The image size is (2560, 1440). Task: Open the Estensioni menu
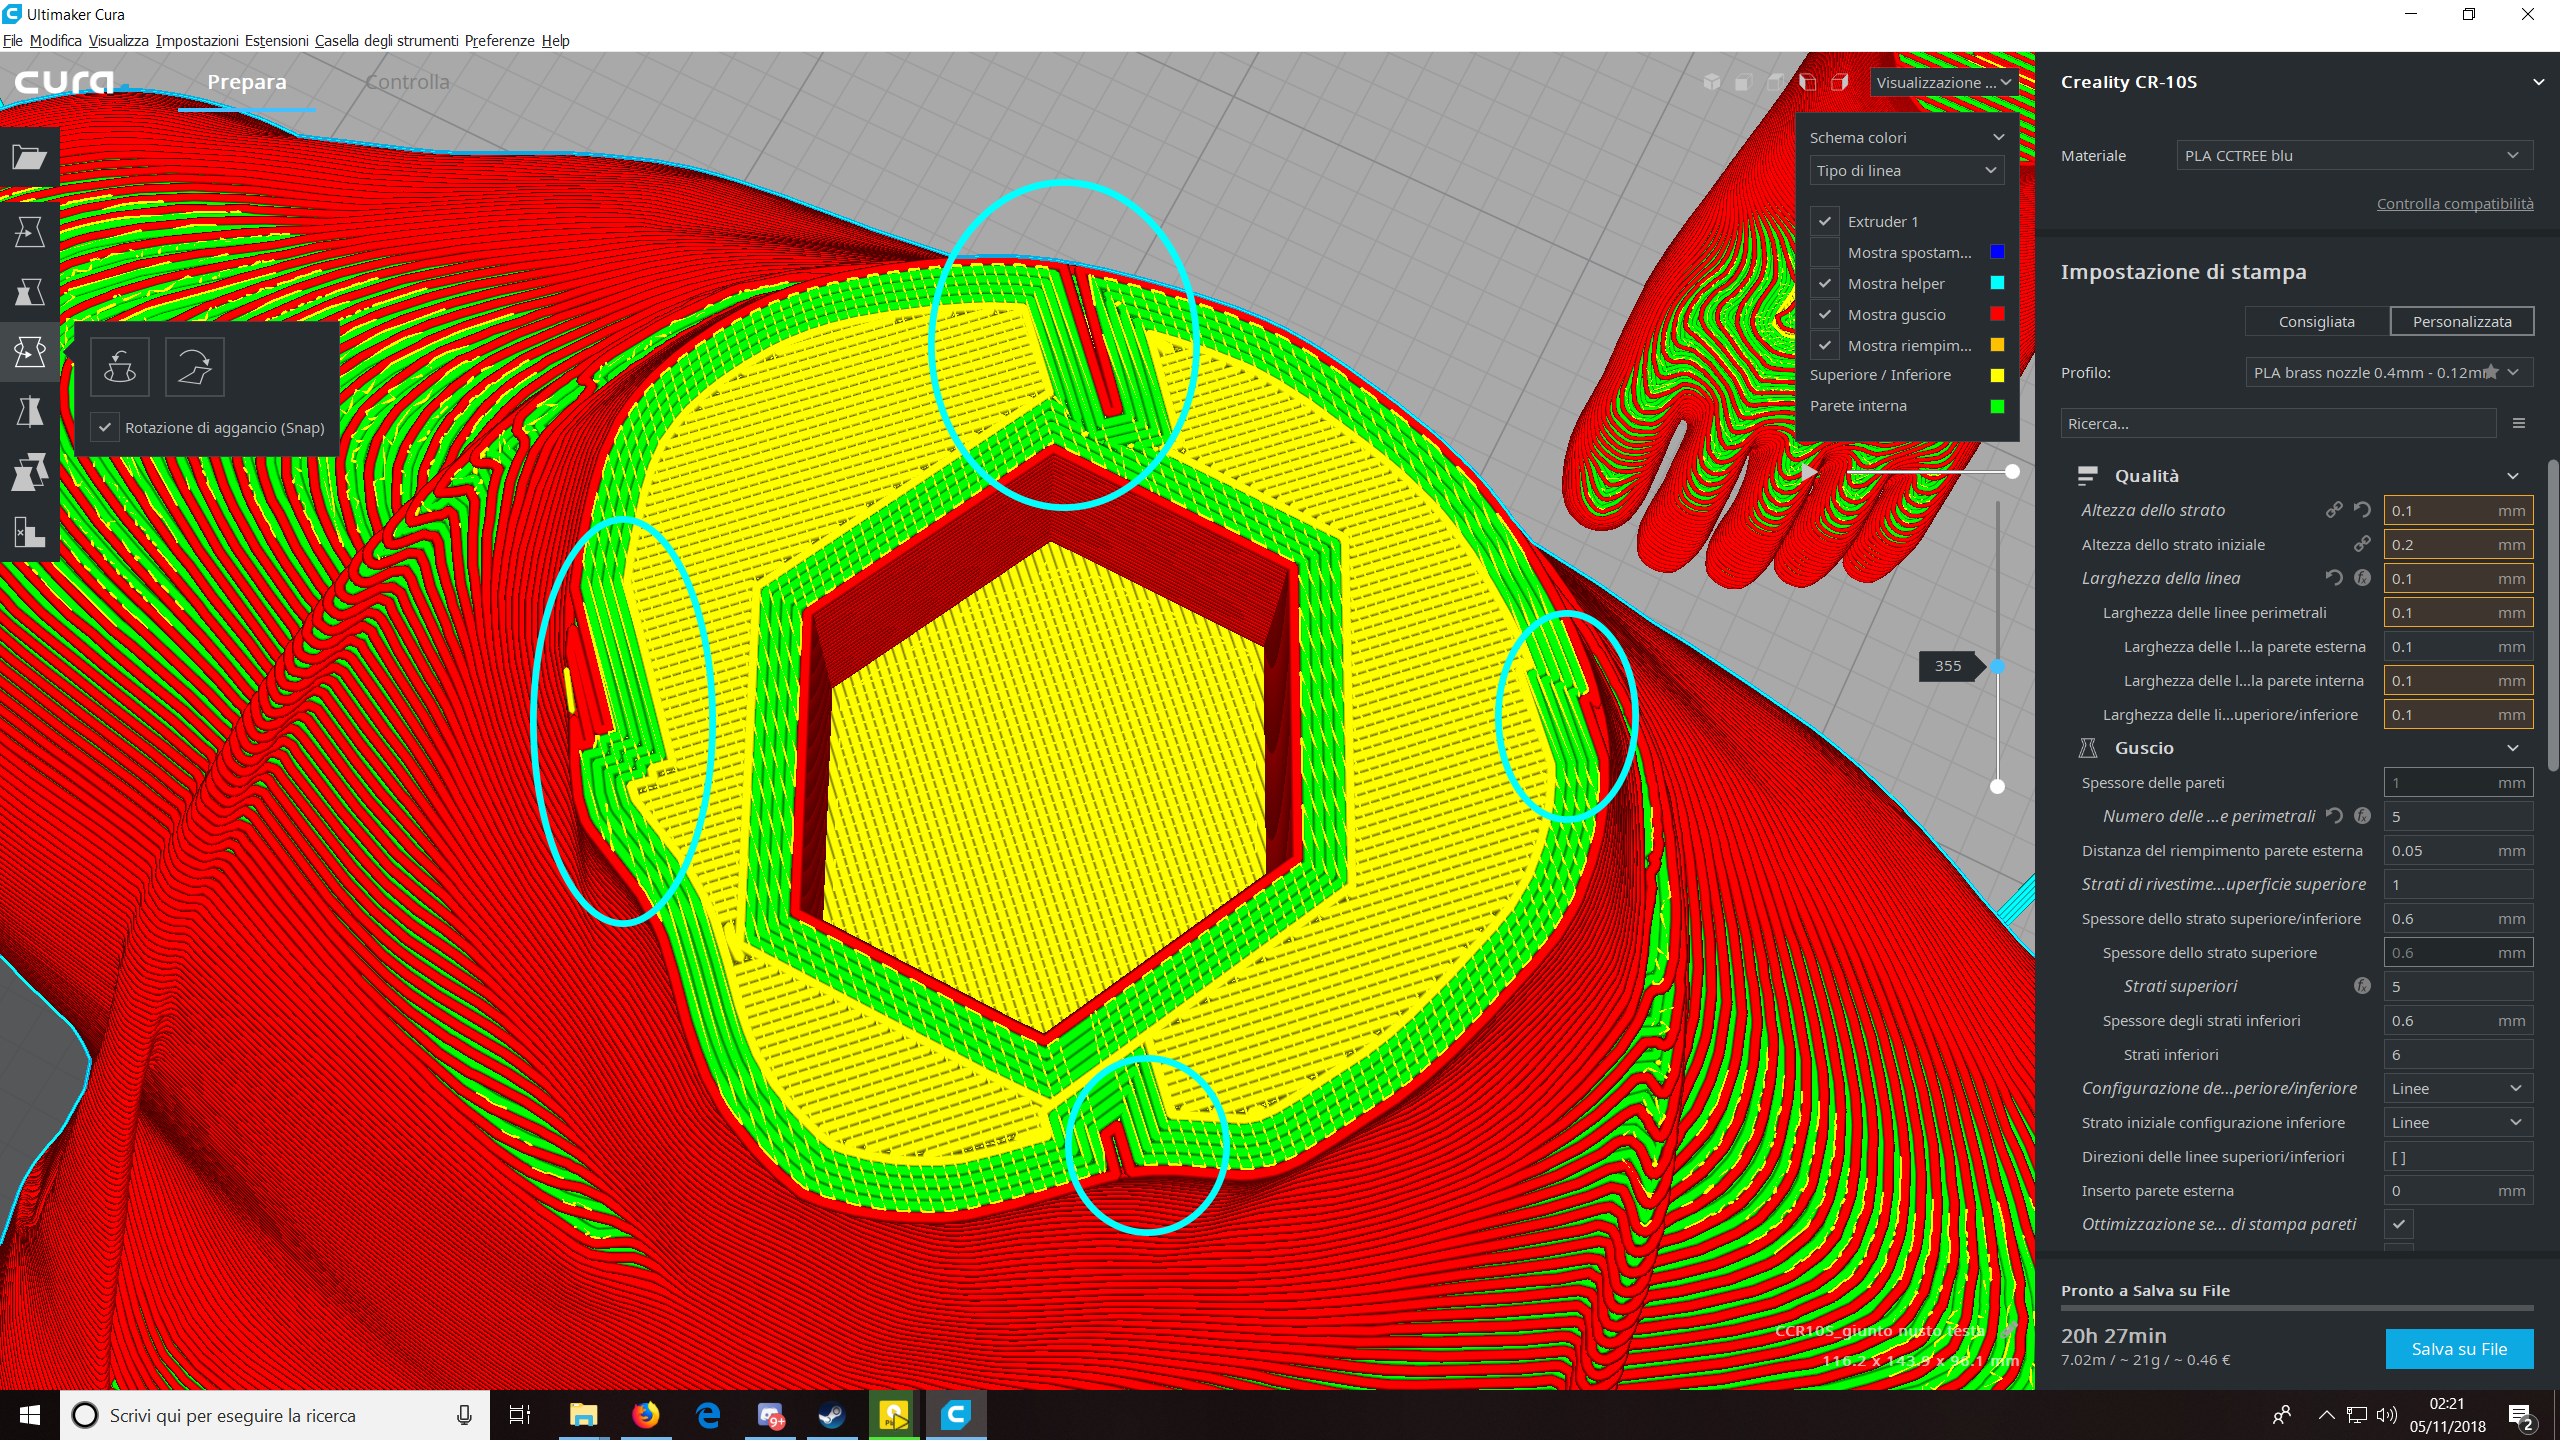point(276,41)
